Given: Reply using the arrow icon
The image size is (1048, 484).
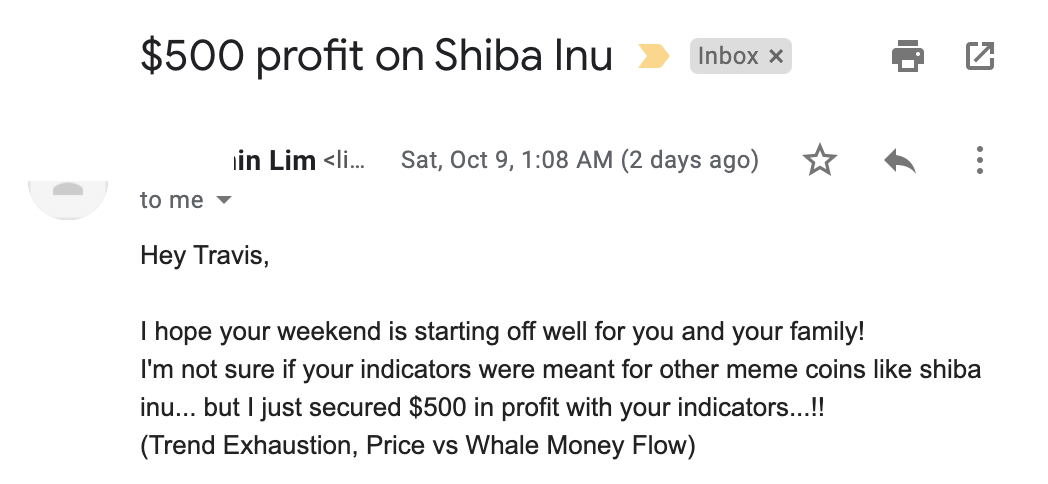Looking at the screenshot, I should [900, 161].
